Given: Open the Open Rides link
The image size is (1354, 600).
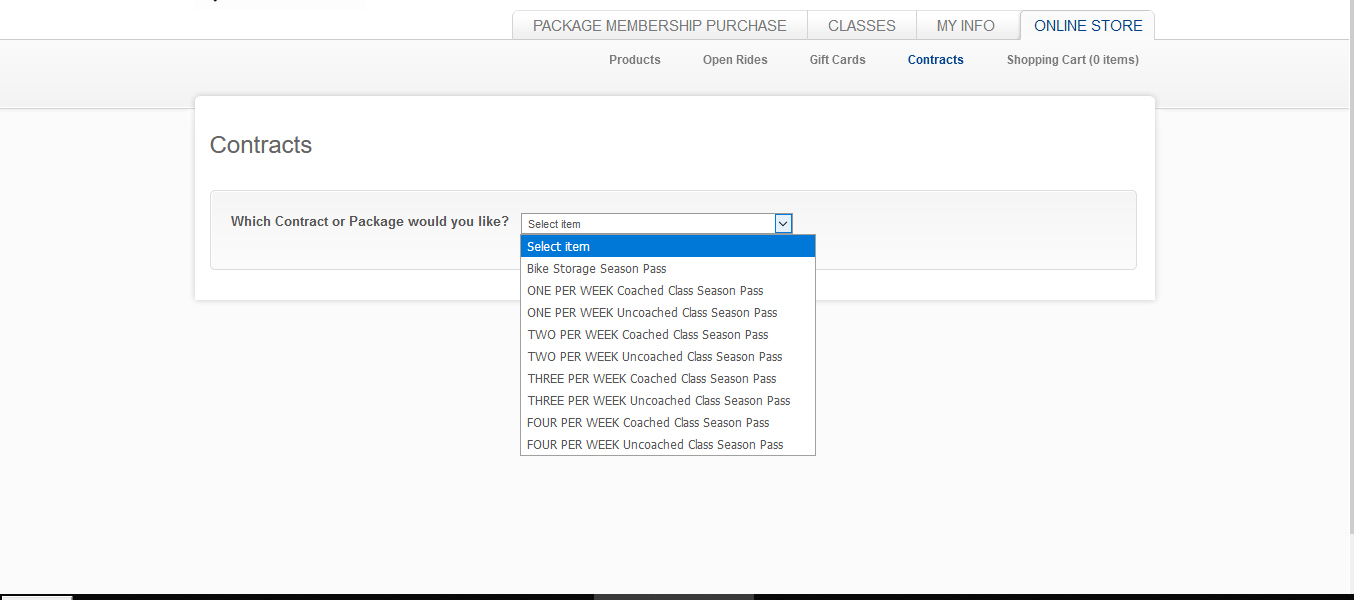Looking at the screenshot, I should click(735, 60).
